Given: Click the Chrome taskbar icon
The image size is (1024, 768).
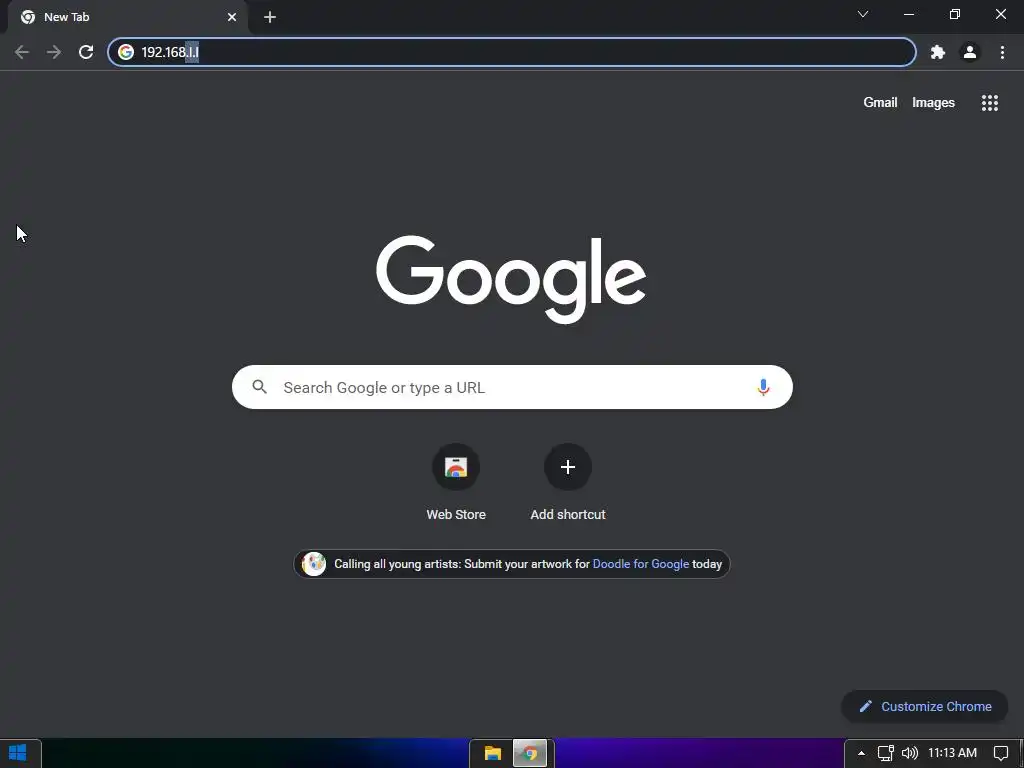Looking at the screenshot, I should 530,754.
